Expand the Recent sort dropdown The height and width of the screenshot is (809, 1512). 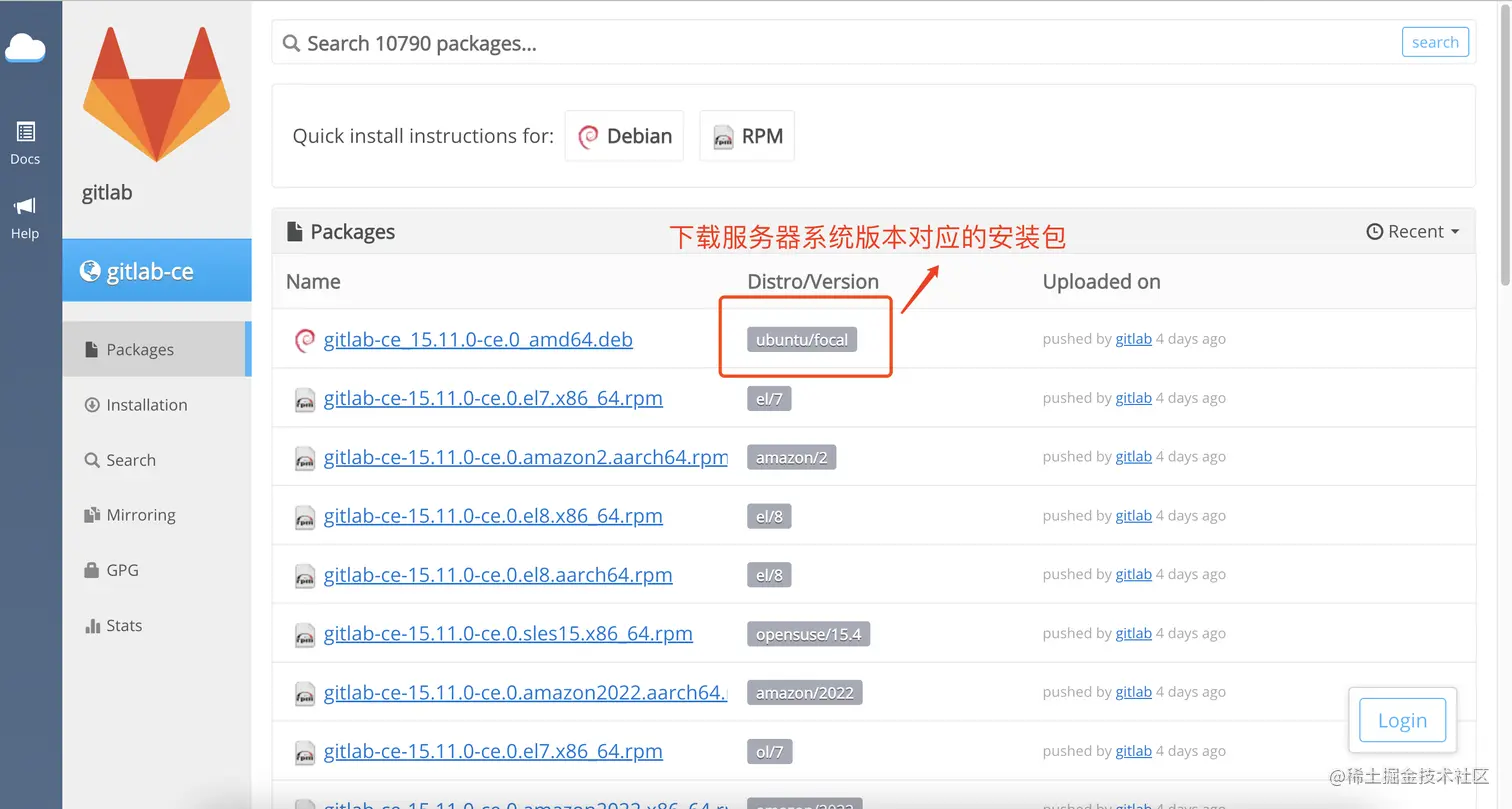pos(1413,231)
